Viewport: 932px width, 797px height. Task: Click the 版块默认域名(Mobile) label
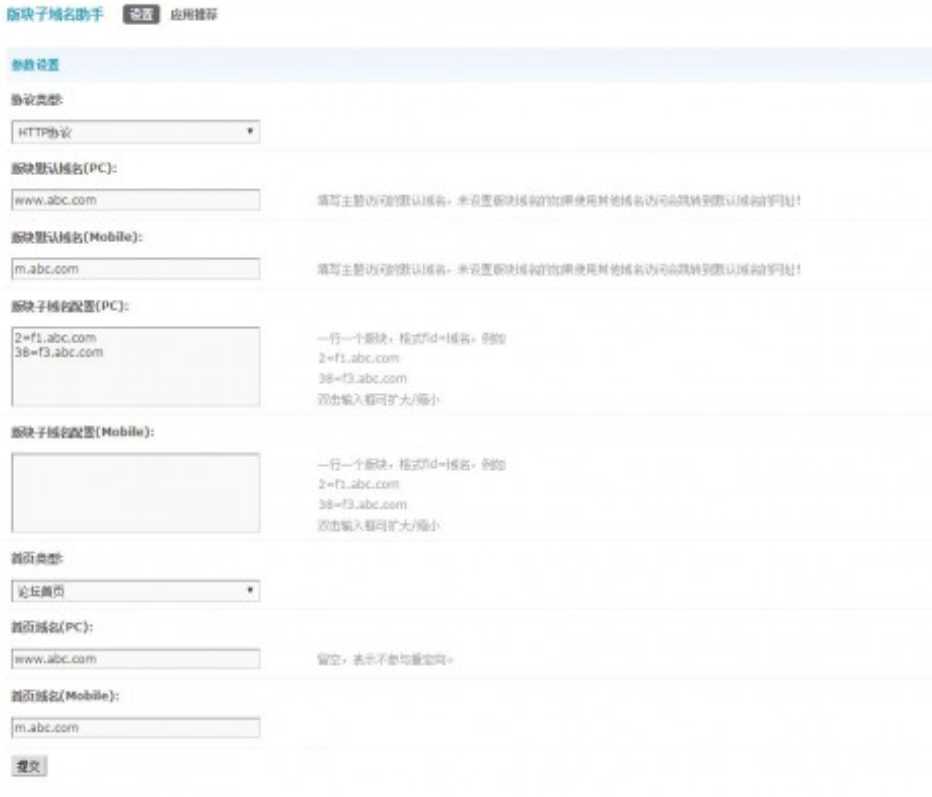pyautogui.click(x=77, y=237)
